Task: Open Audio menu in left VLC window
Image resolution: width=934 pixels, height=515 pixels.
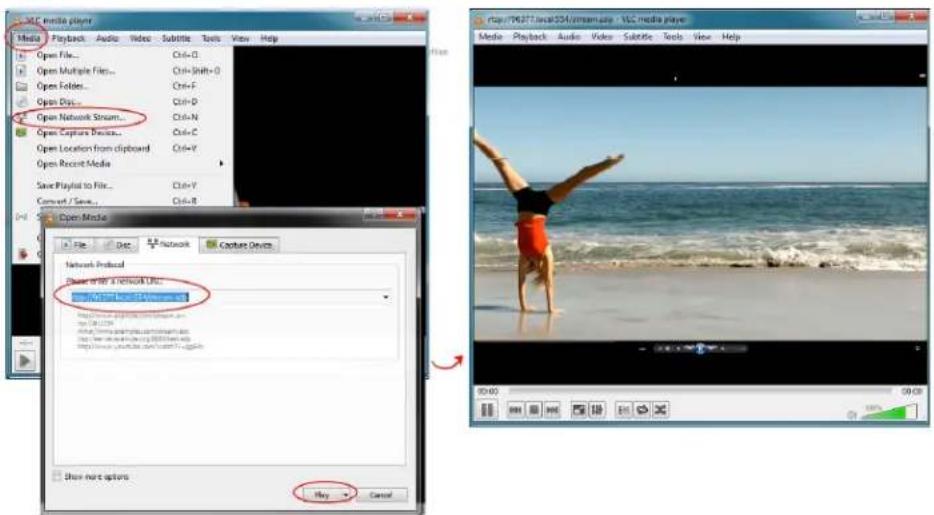Action: click(x=107, y=38)
